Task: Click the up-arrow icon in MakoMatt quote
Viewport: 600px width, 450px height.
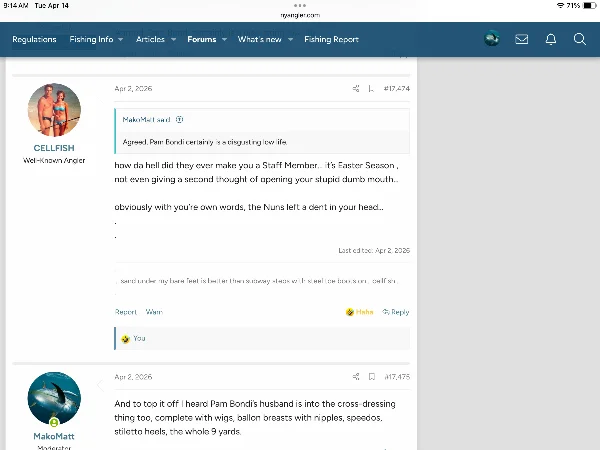Action: [x=180, y=119]
